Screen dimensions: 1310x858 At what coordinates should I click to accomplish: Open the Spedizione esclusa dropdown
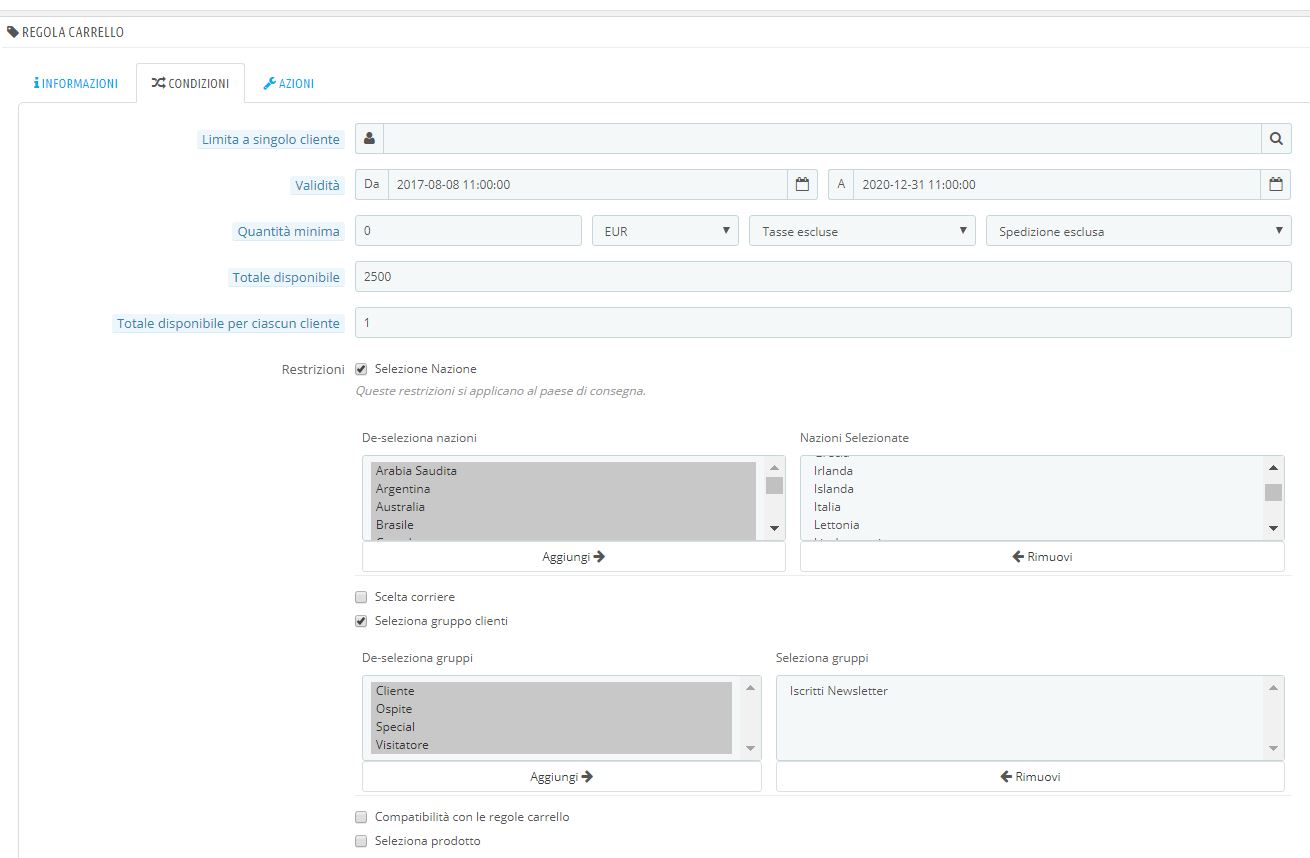click(1139, 231)
